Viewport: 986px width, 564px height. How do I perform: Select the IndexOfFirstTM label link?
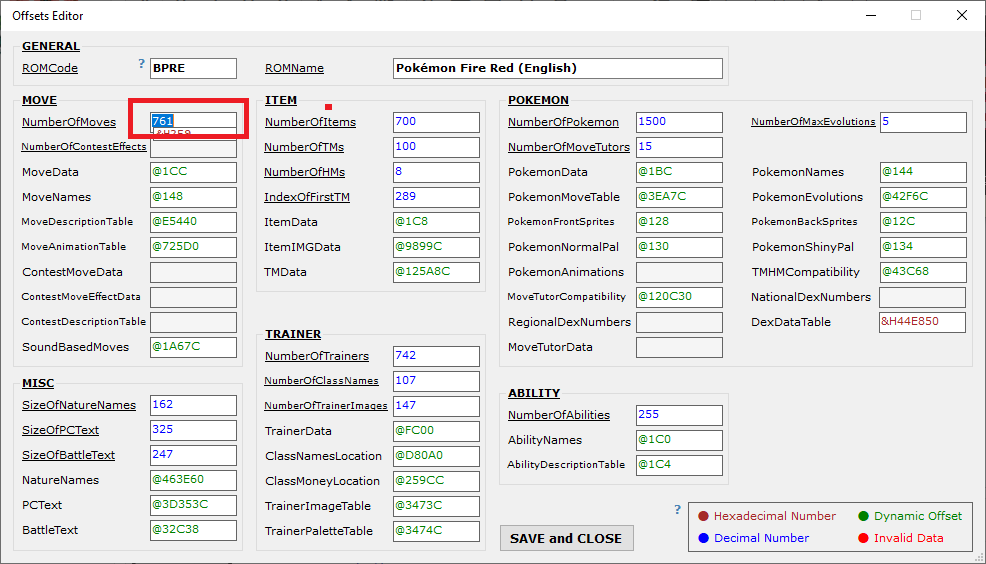(308, 197)
